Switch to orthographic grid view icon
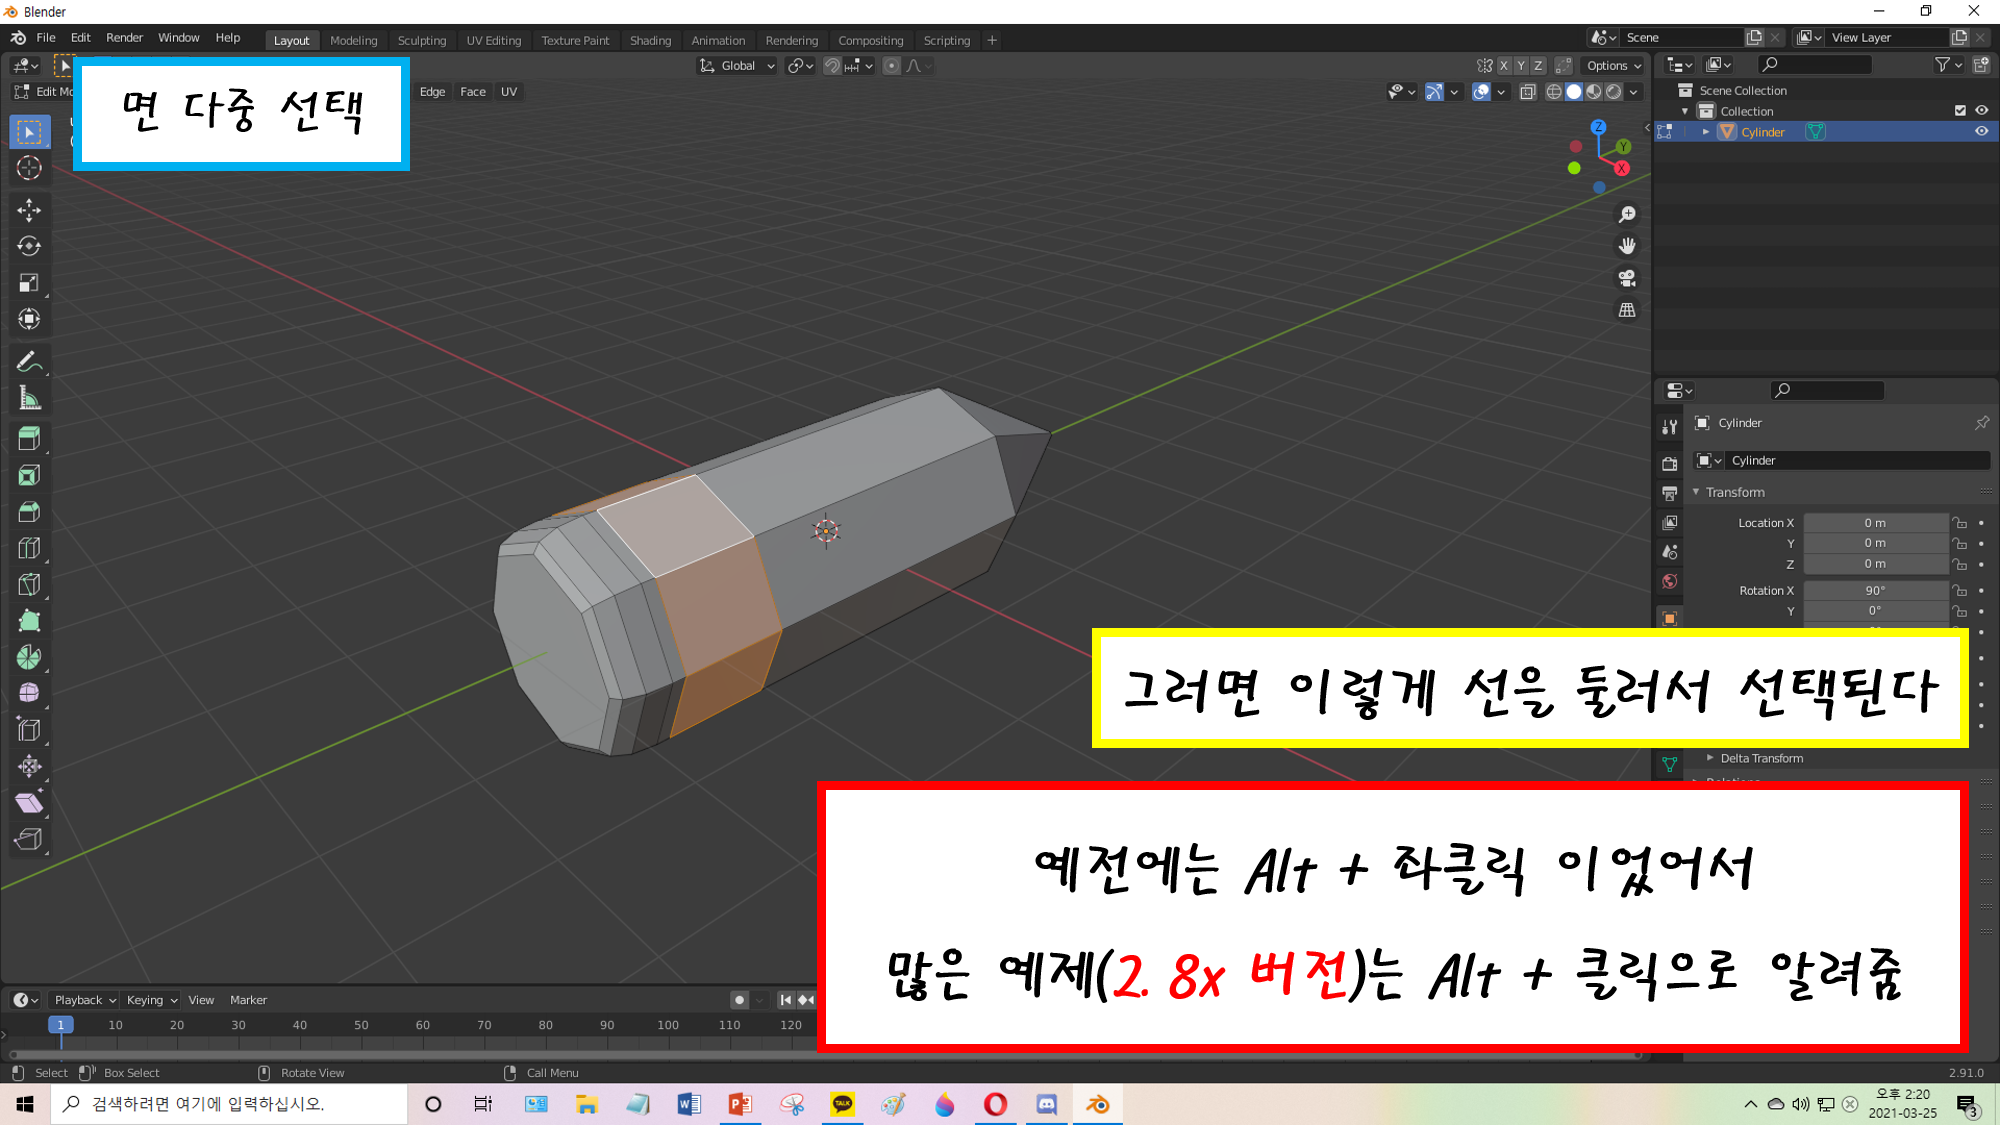This screenshot has height=1125, width=2000. pyautogui.click(x=1627, y=310)
